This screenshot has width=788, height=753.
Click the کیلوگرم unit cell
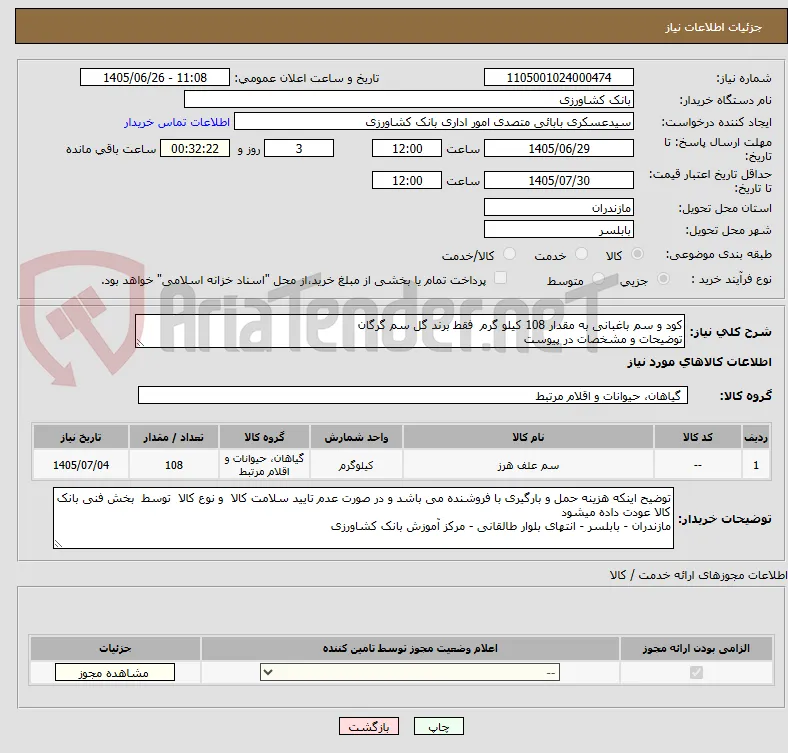click(x=356, y=465)
